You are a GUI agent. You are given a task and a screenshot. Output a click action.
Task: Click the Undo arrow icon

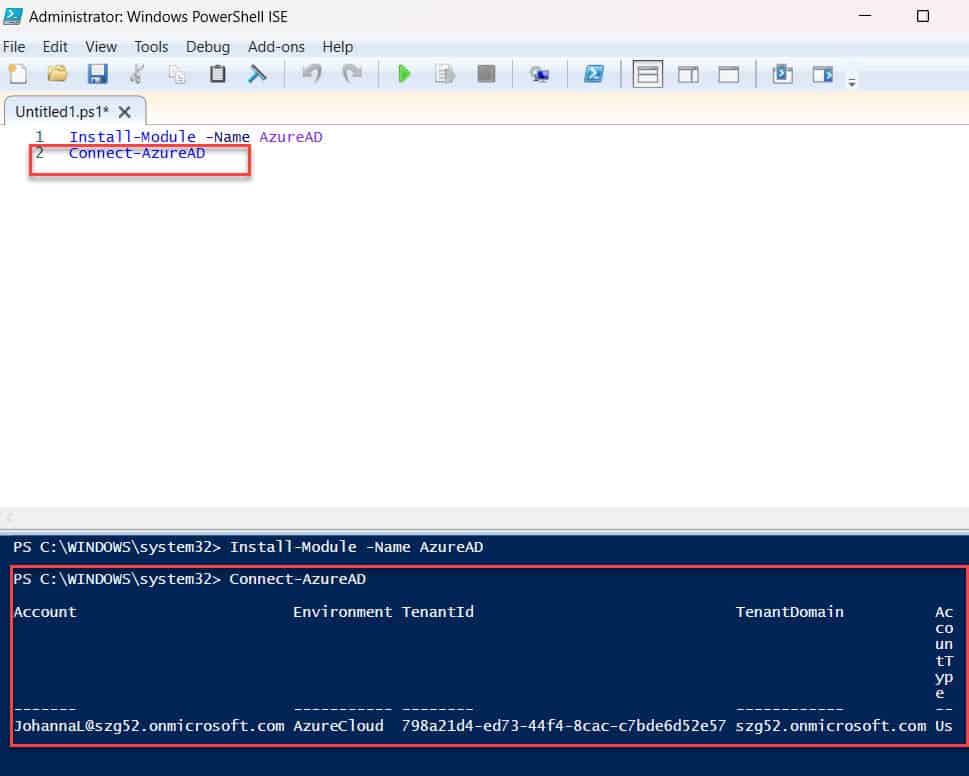click(x=311, y=74)
